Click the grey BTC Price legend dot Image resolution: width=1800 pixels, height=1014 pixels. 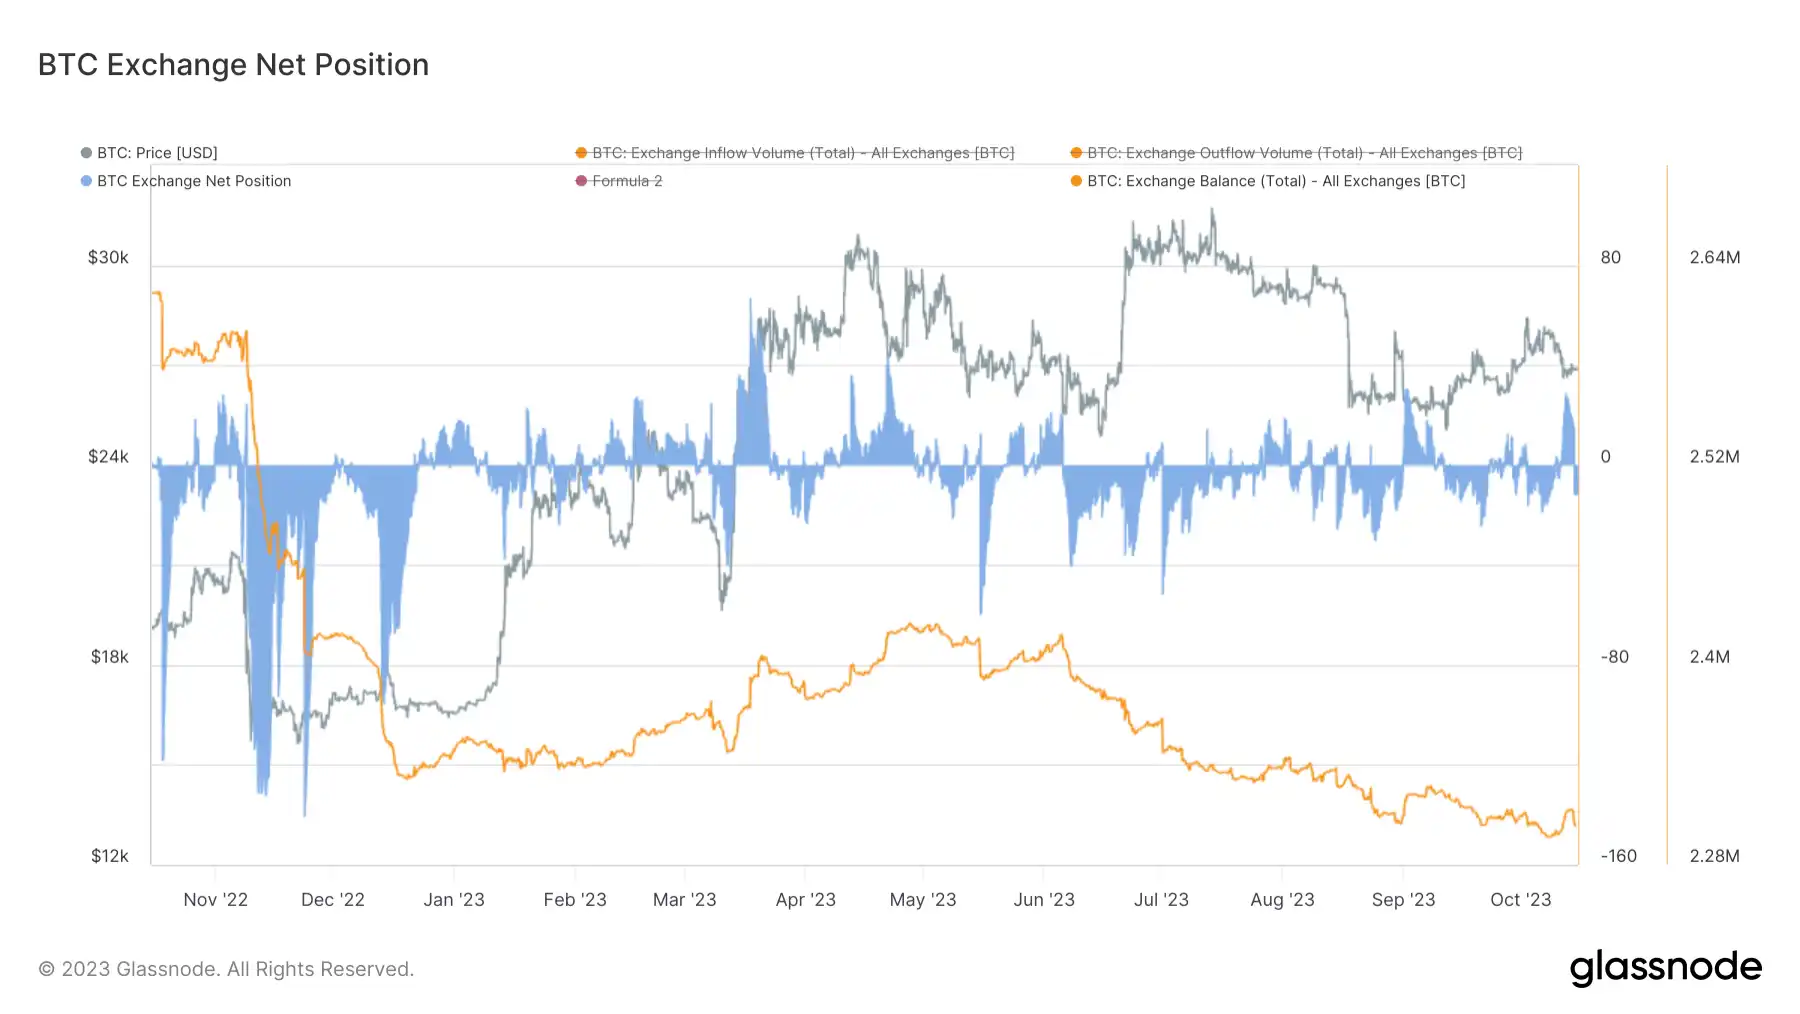(86, 153)
